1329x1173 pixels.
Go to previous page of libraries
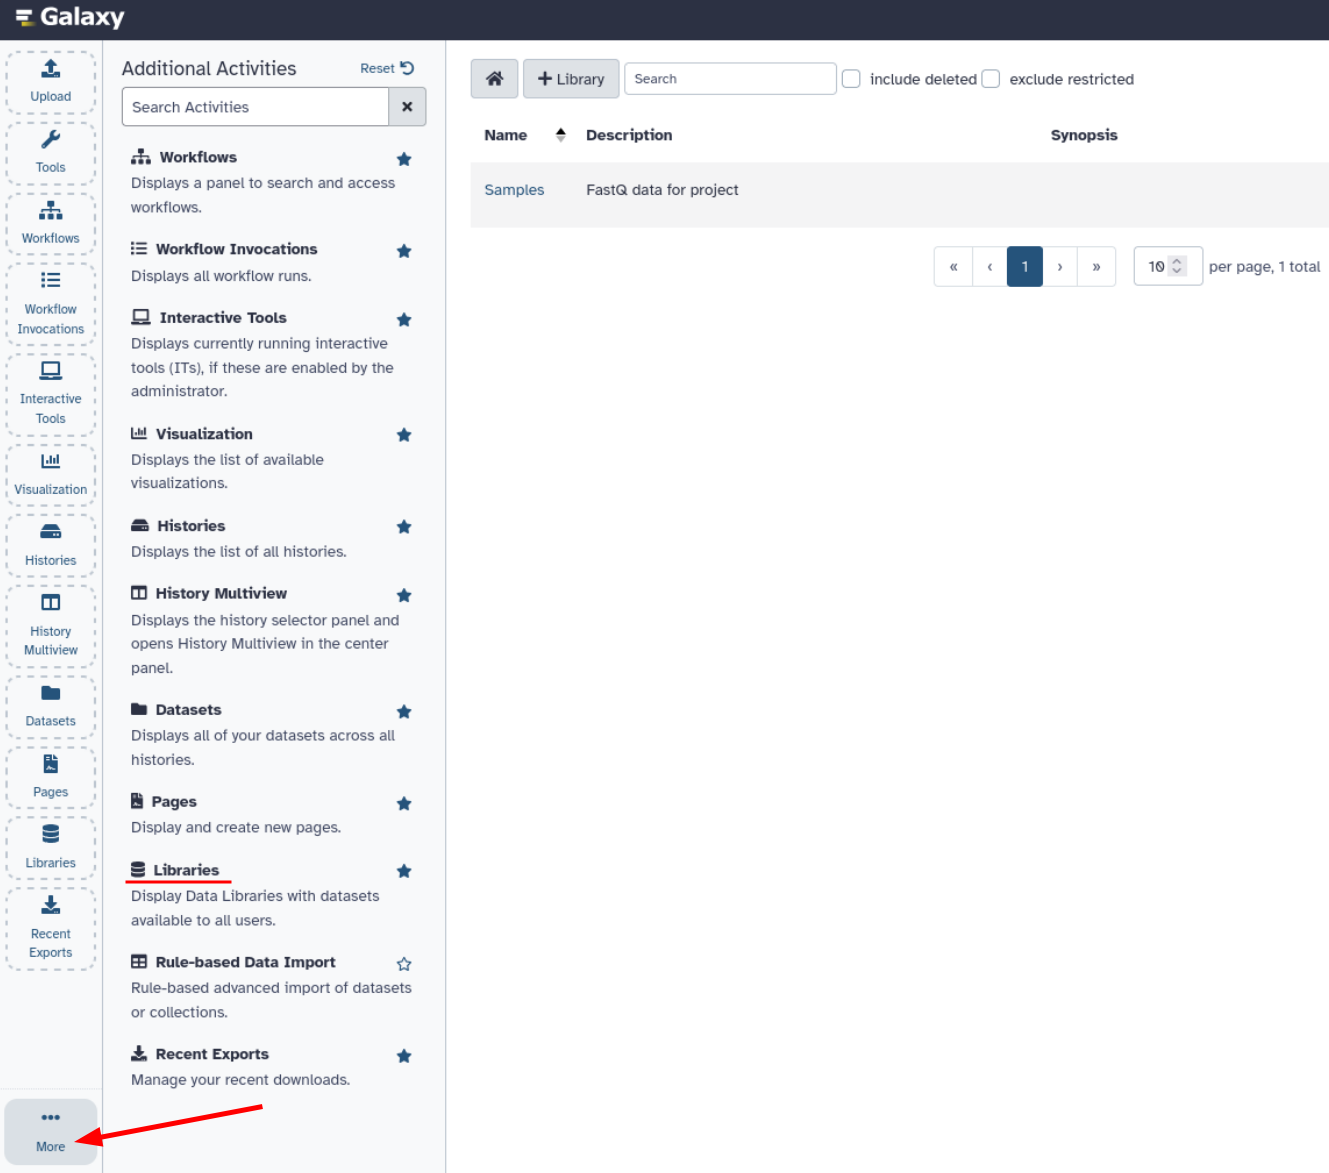(x=990, y=267)
